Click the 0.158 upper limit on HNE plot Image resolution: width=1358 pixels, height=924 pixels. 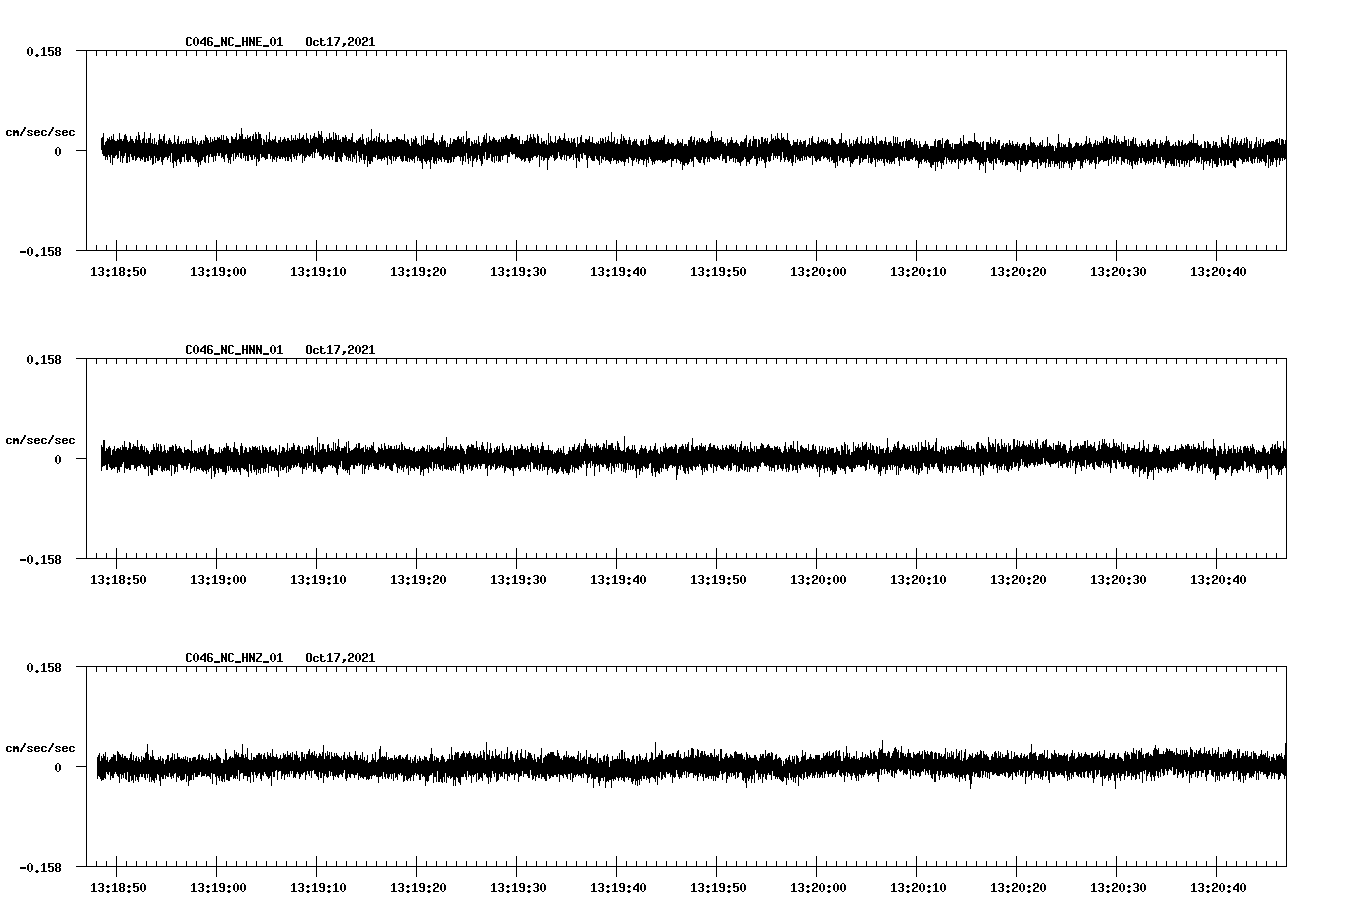click(x=44, y=51)
